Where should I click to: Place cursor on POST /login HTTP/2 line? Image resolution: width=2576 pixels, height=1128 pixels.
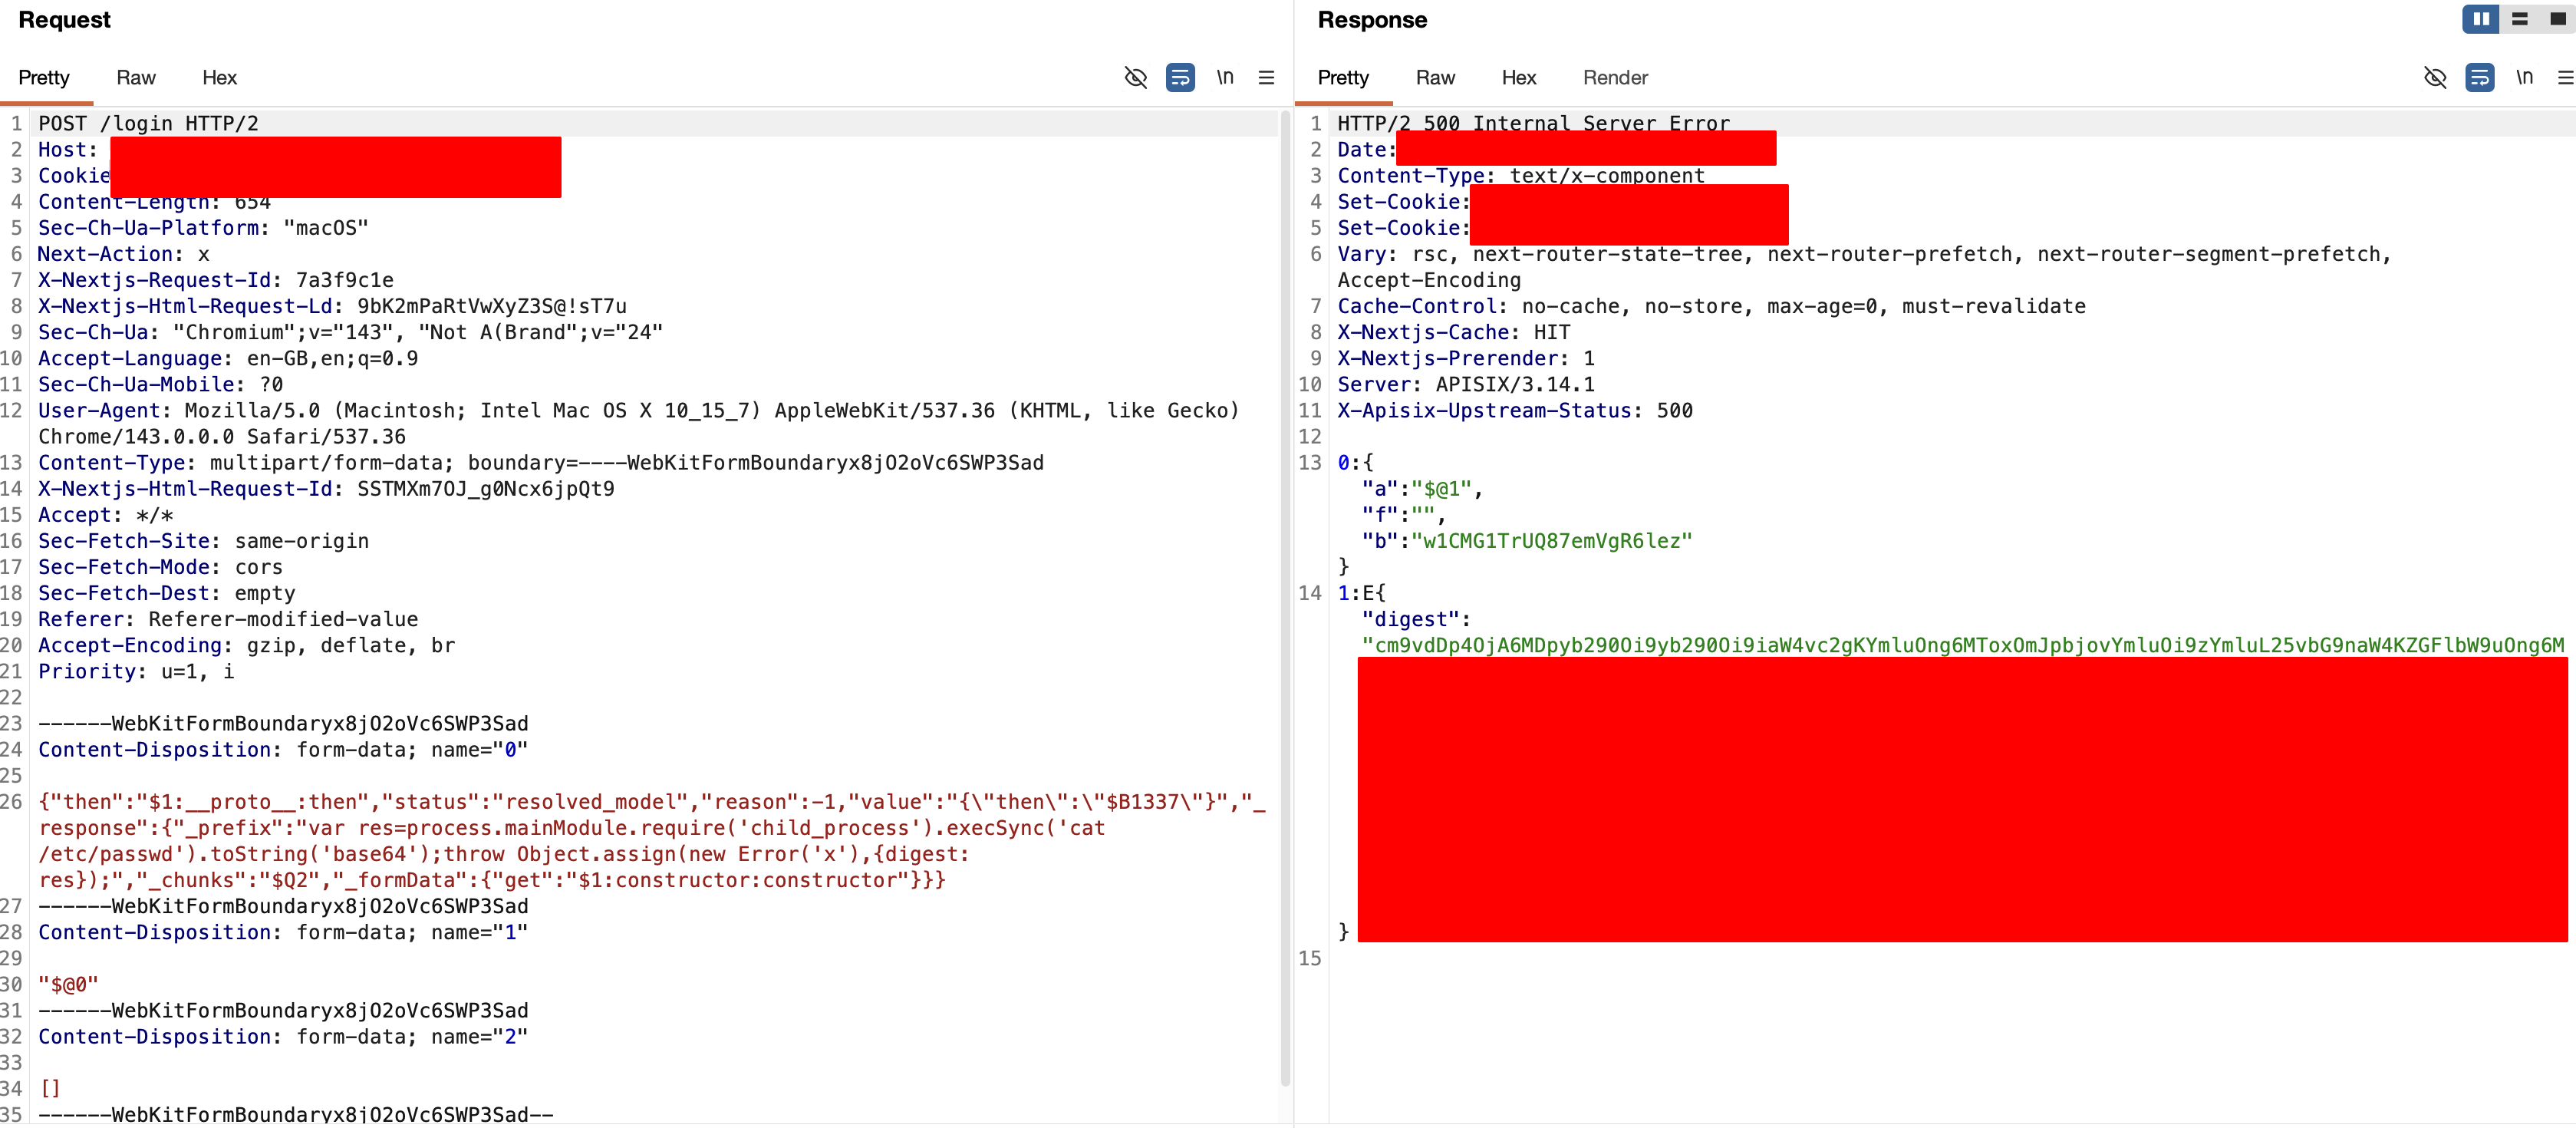click(x=148, y=124)
